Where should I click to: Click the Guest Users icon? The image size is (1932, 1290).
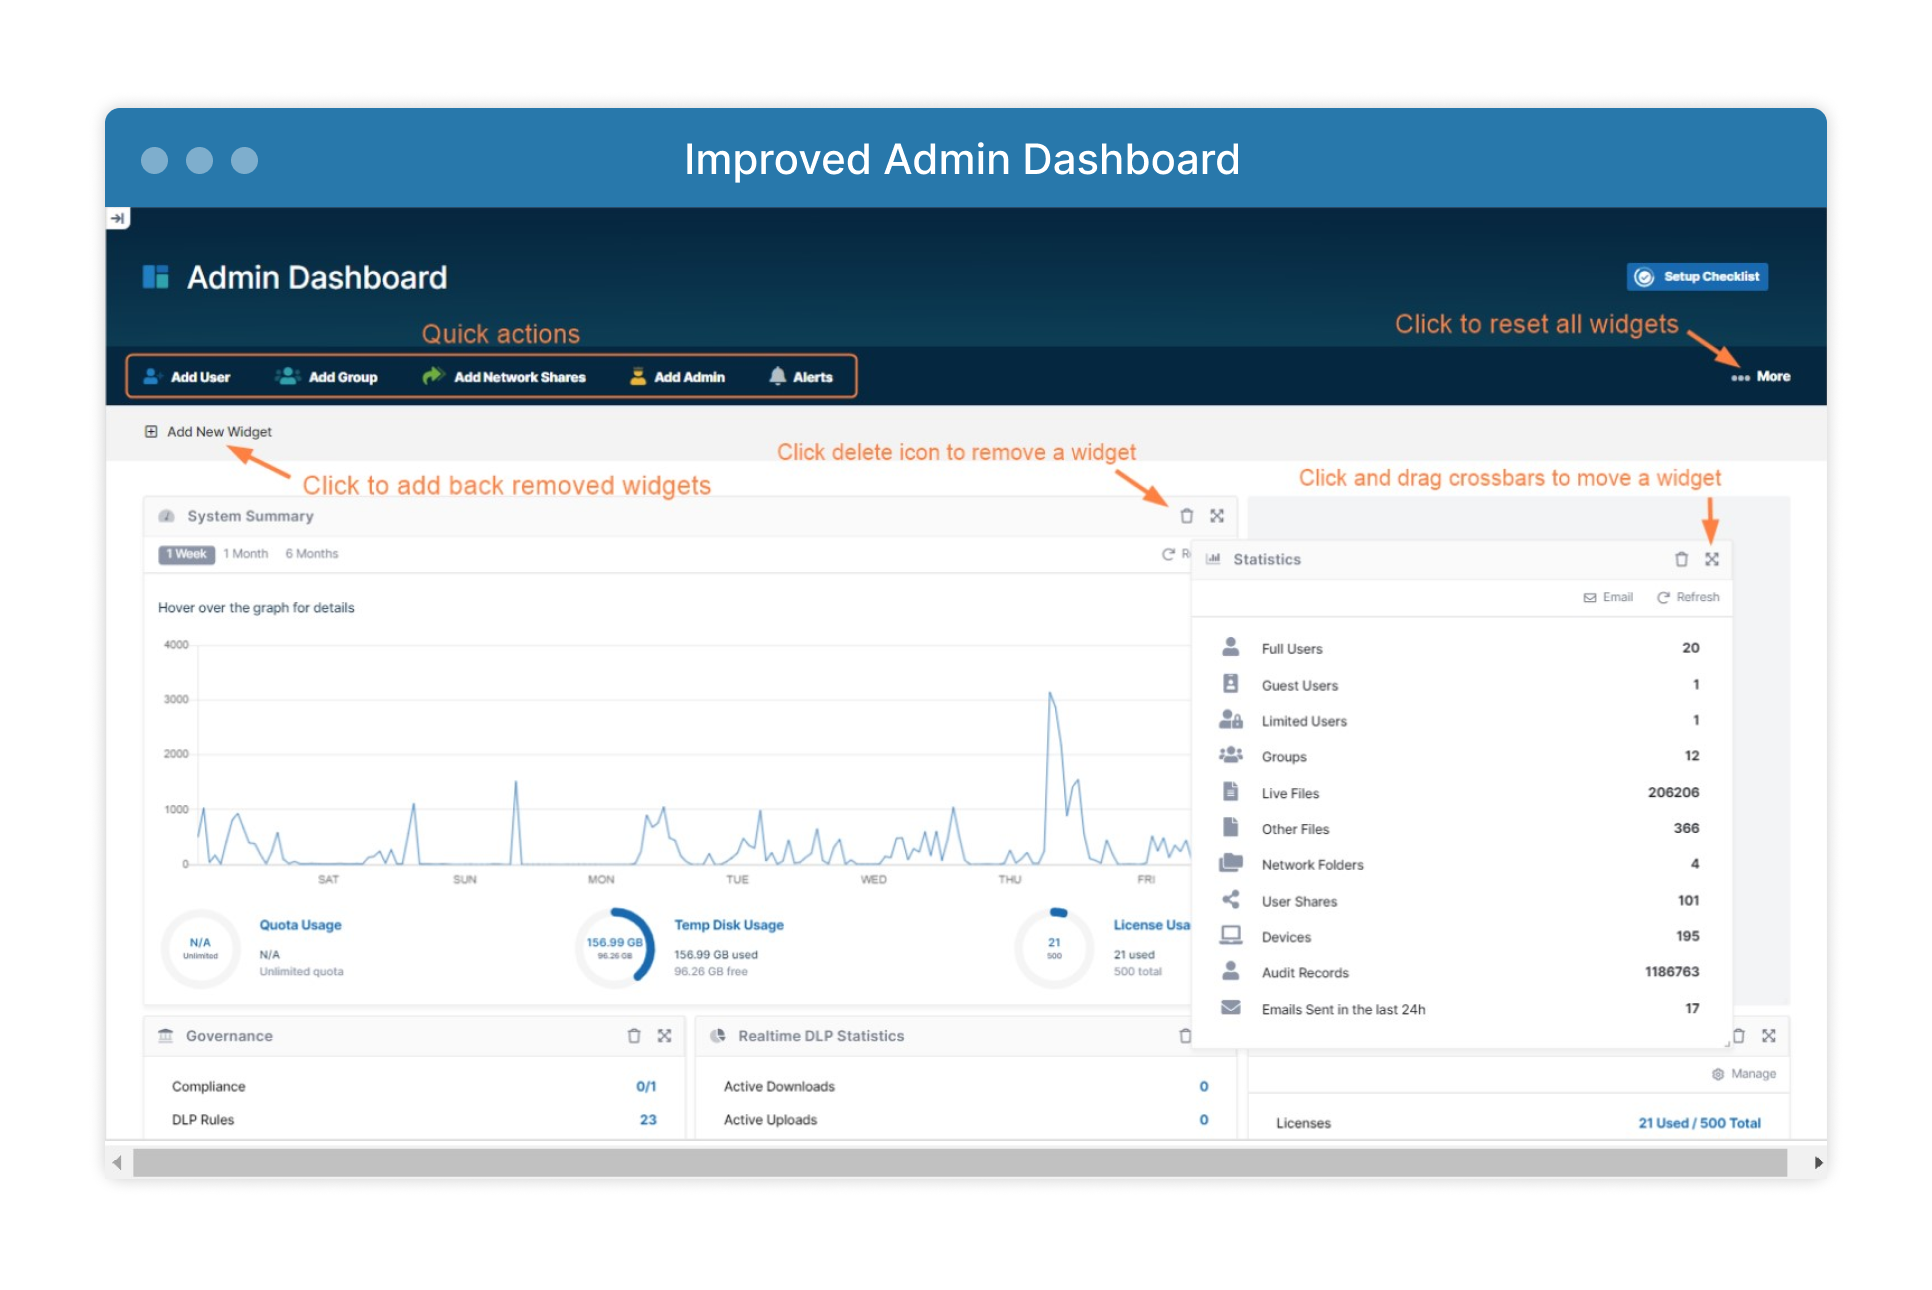(x=1231, y=684)
